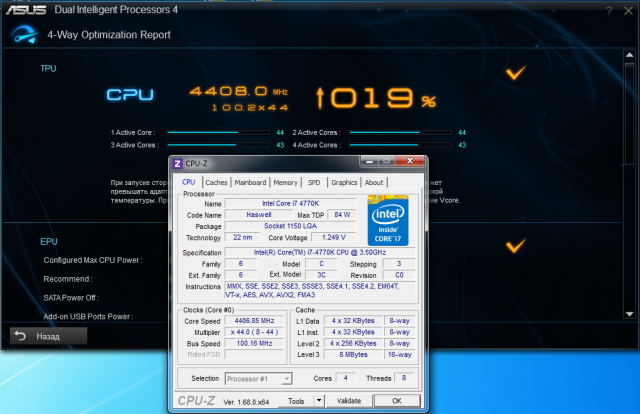Click the disabled maximize button in CPU-Z
Image resolution: width=640 pixels, height=414 pixels.
click(386, 161)
